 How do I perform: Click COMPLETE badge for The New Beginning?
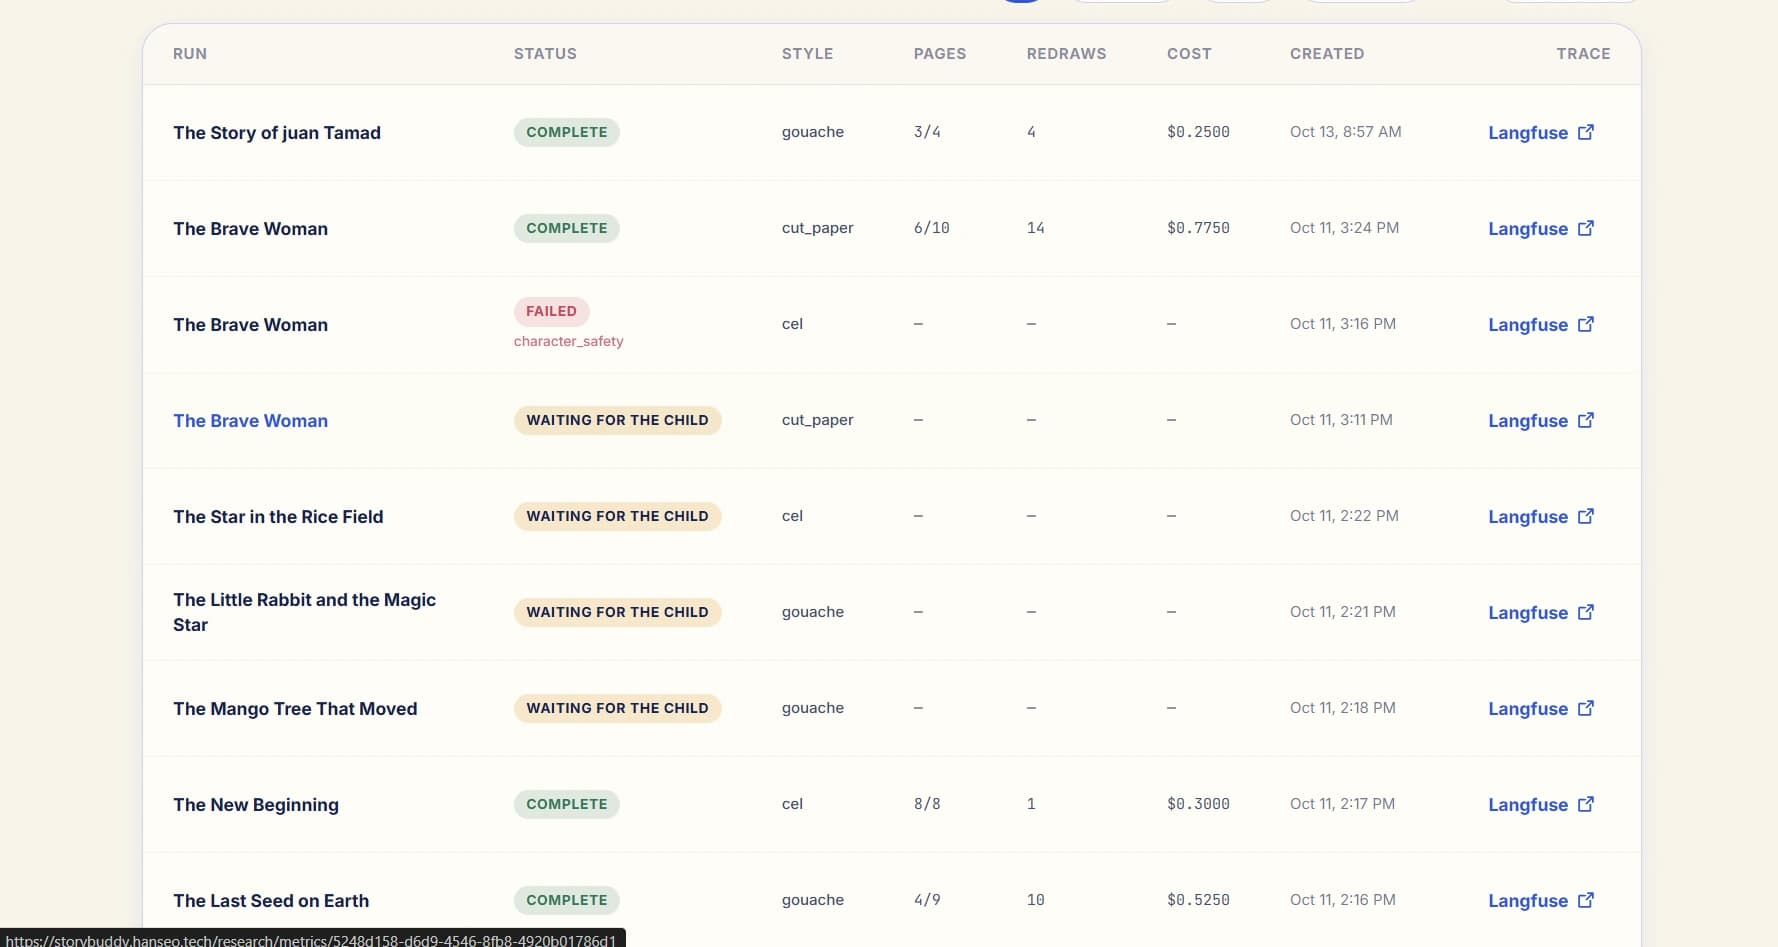point(567,804)
